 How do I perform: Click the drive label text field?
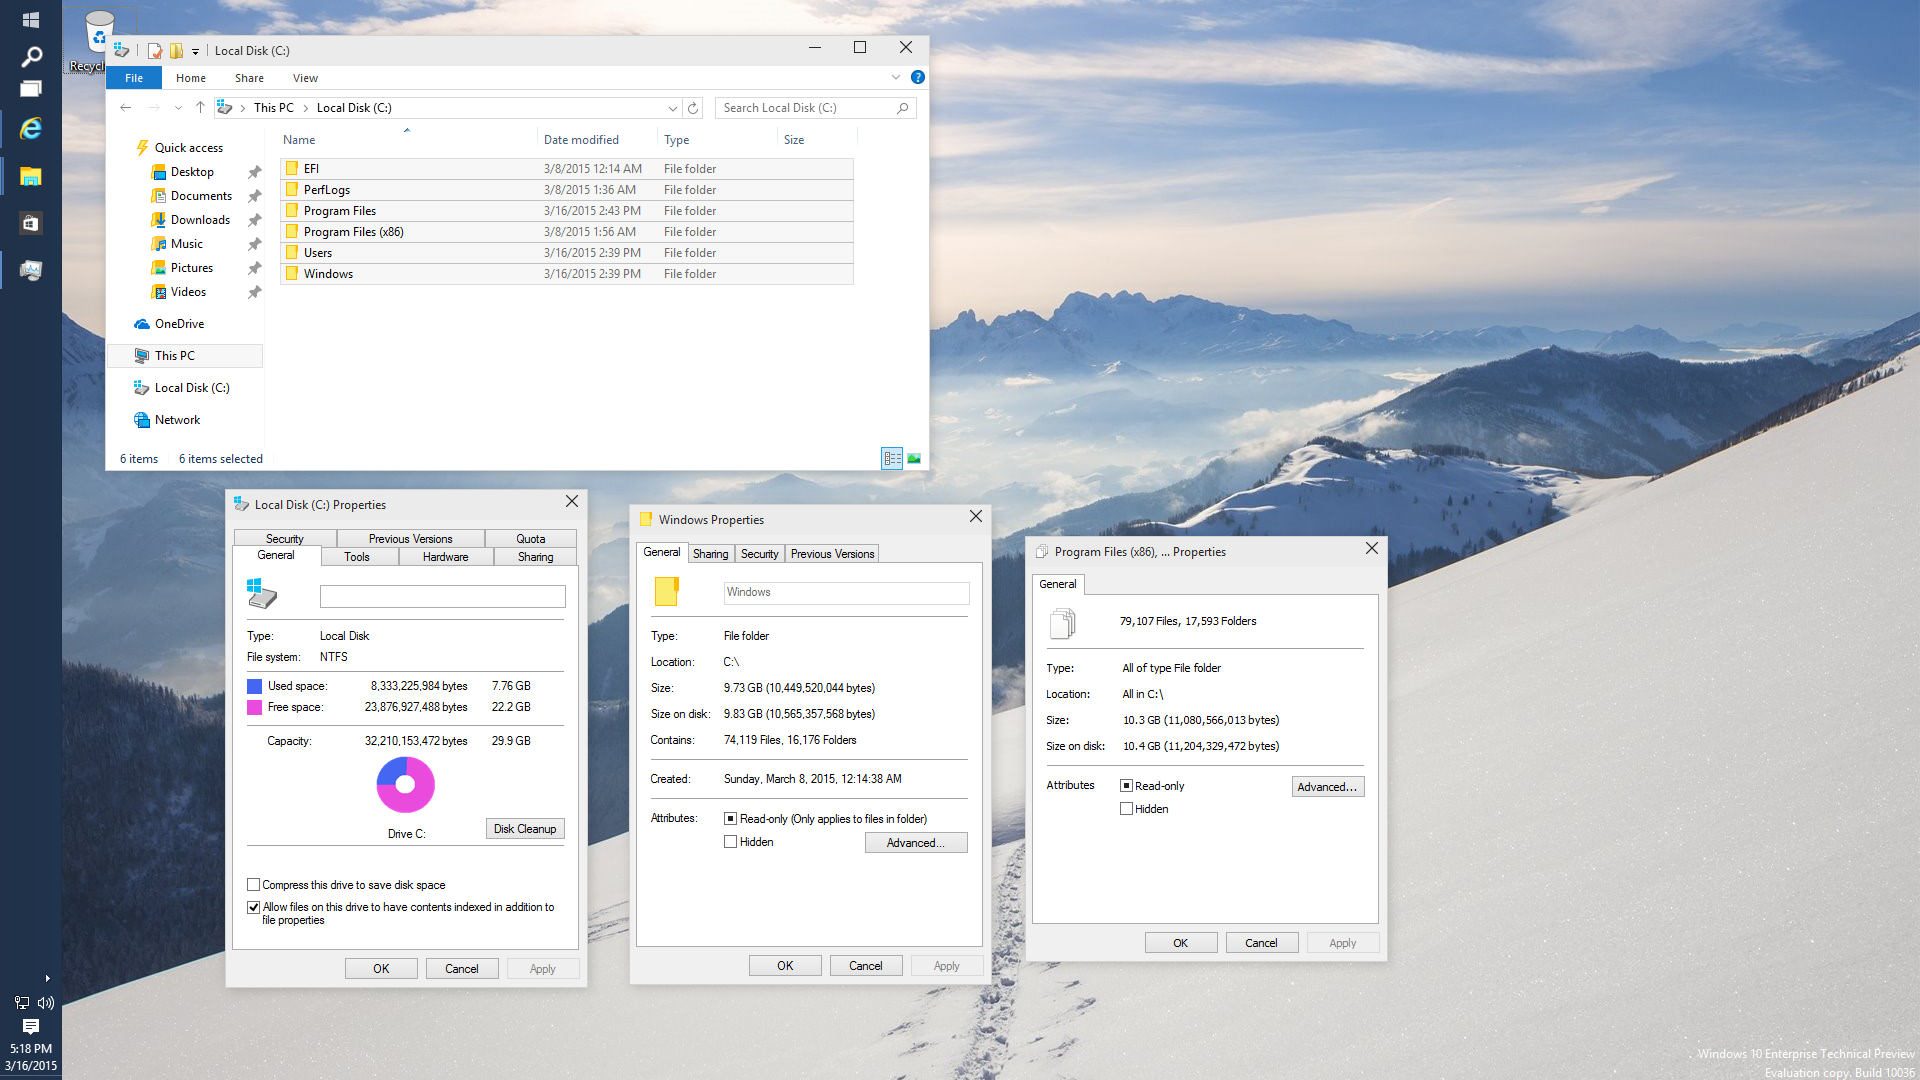[x=442, y=597]
